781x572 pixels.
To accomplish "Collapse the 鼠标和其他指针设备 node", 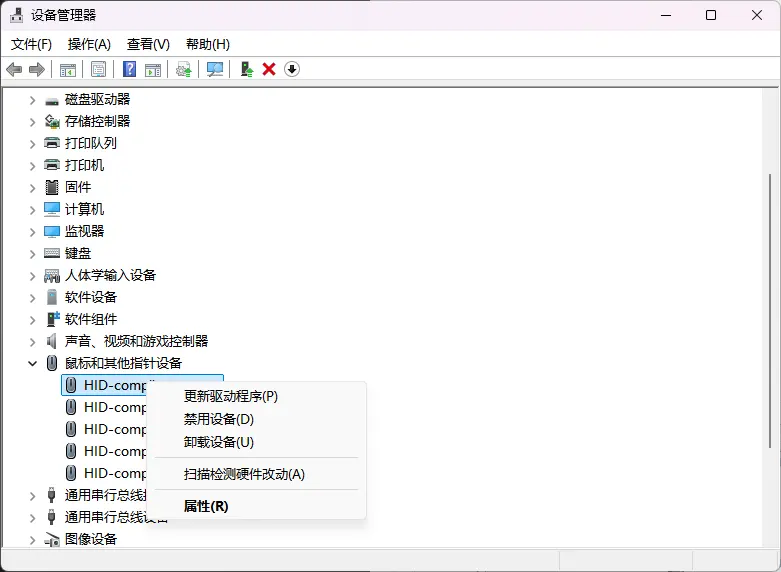I will coord(32,364).
